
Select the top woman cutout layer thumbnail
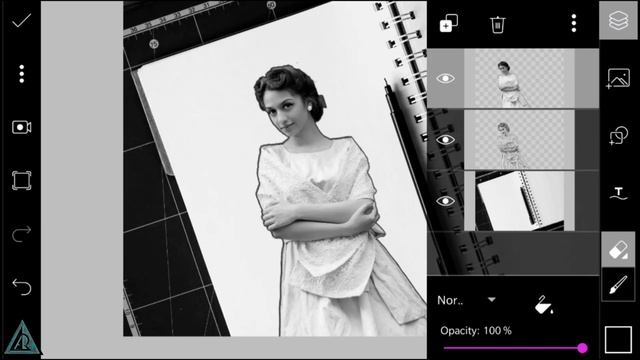[519, 78]
